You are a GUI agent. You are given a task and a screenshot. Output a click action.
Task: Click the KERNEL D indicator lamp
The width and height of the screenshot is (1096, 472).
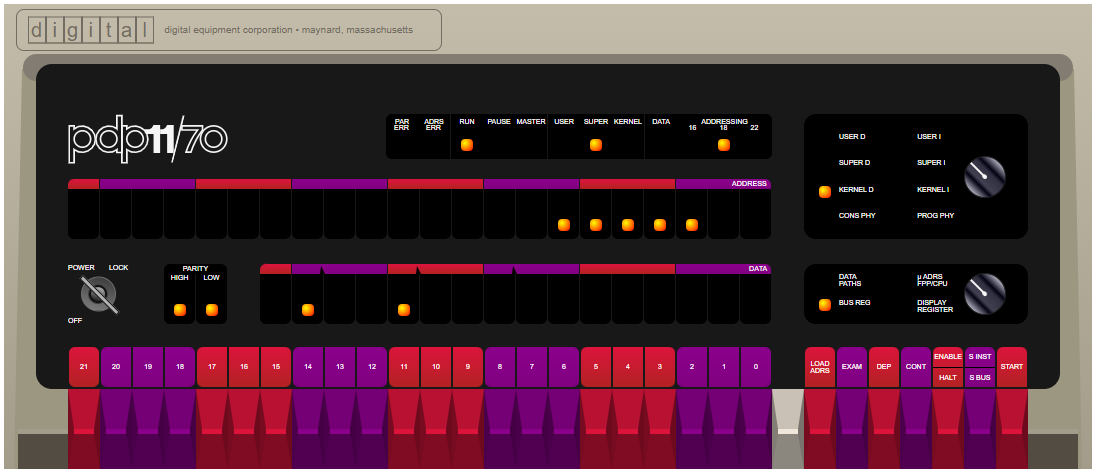point(825,192)
